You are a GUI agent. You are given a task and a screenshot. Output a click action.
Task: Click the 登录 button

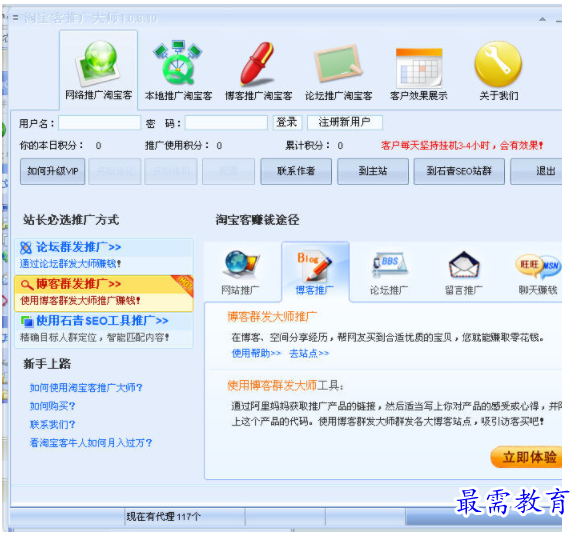287,122
